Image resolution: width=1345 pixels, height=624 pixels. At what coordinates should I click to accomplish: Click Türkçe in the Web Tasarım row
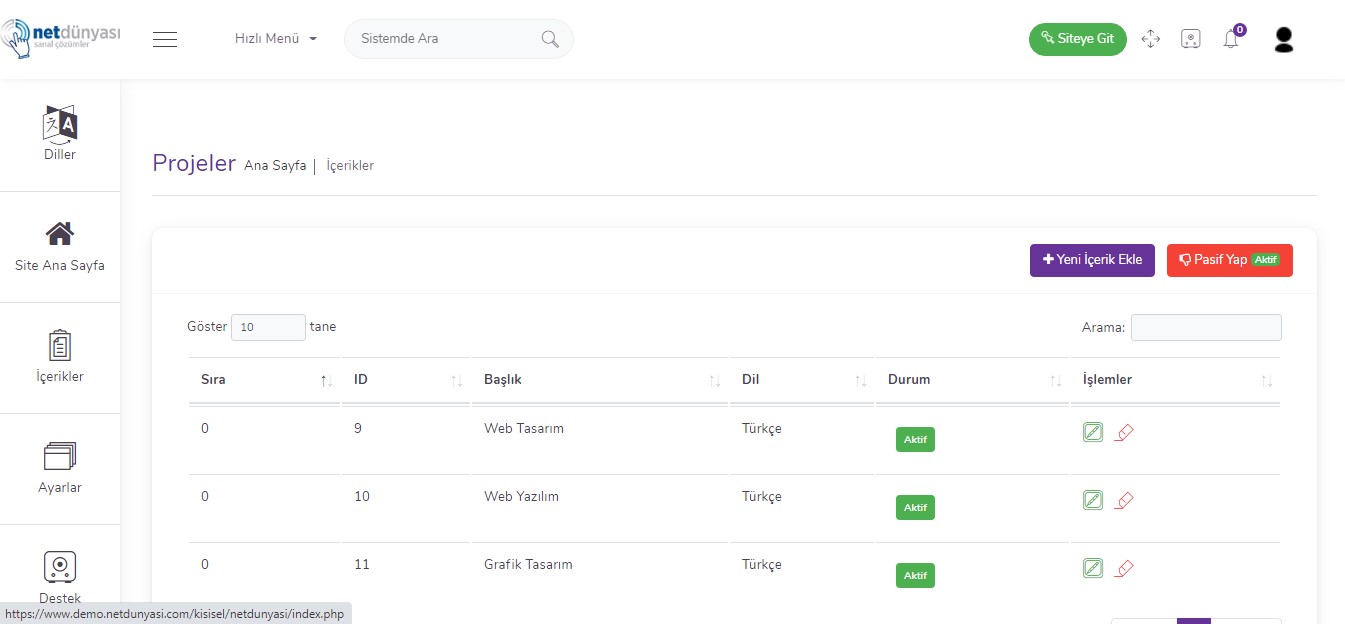[x=762, y=428]
